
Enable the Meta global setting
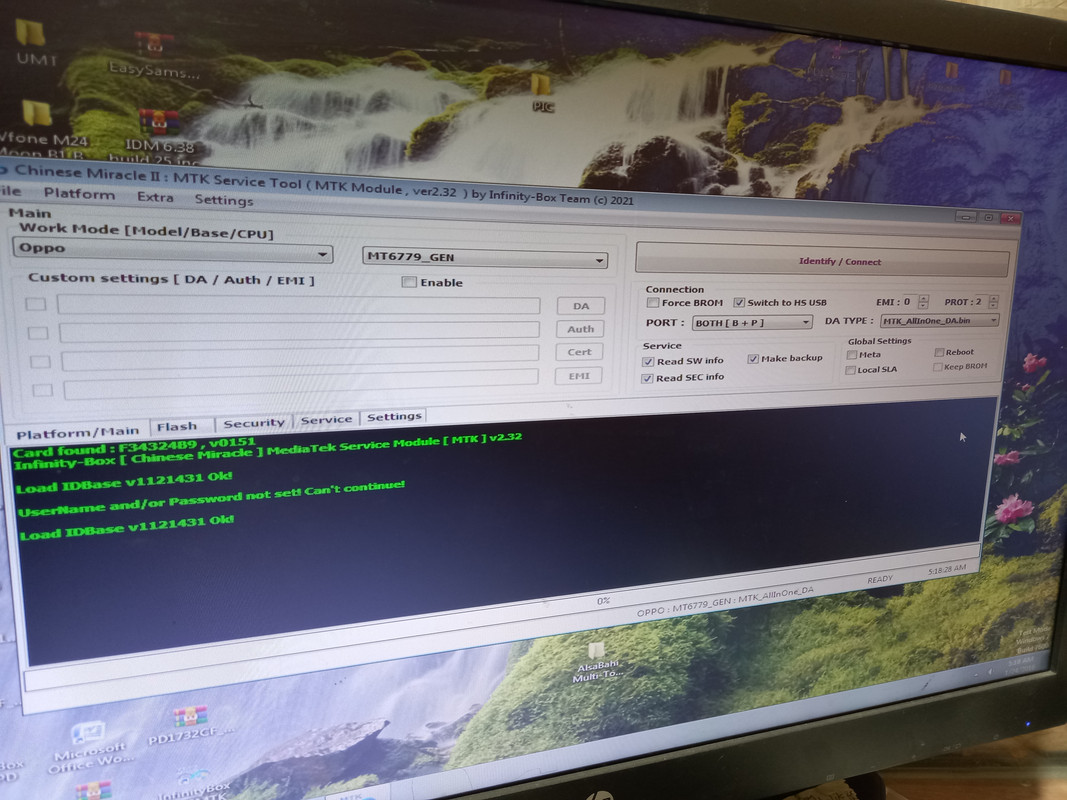[x=851, y=354]
